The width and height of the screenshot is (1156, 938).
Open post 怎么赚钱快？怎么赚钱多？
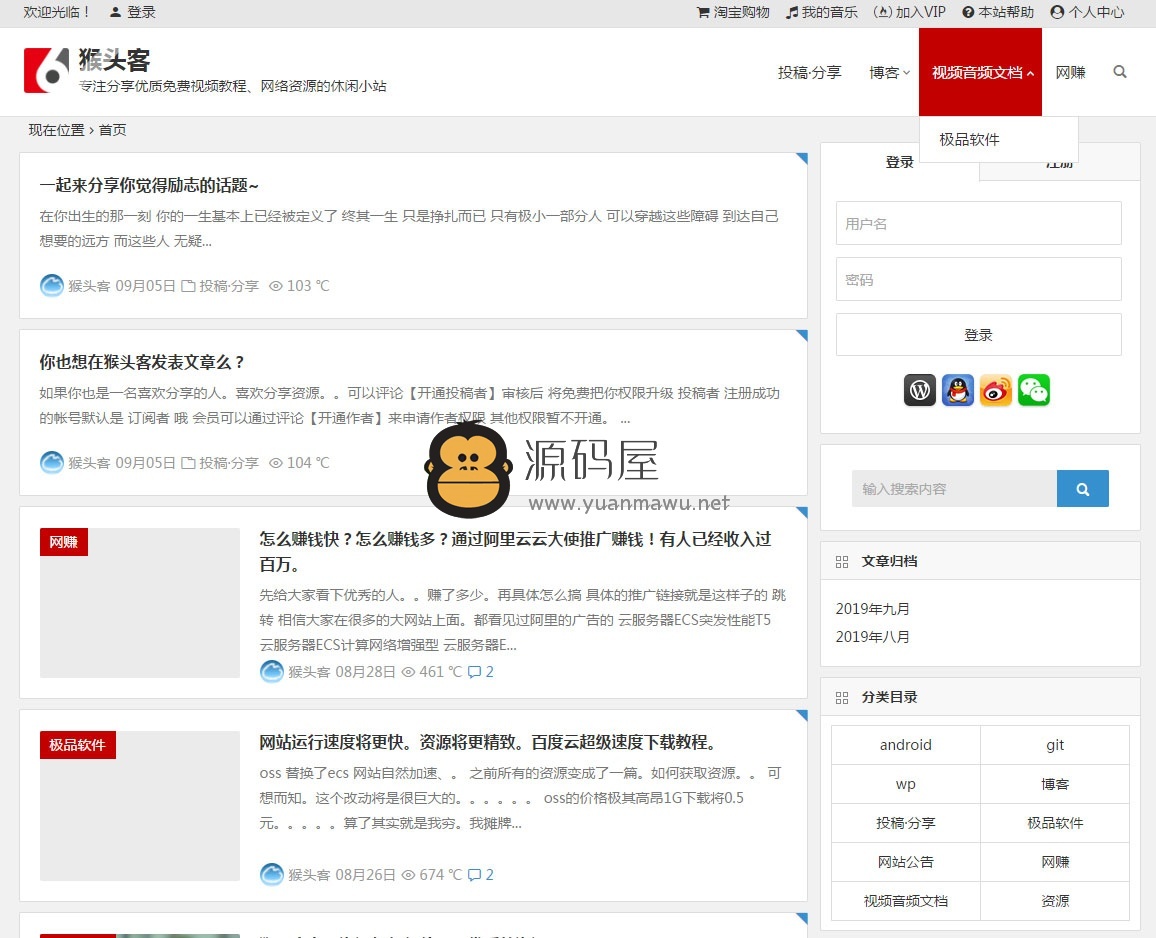point(515,552)
